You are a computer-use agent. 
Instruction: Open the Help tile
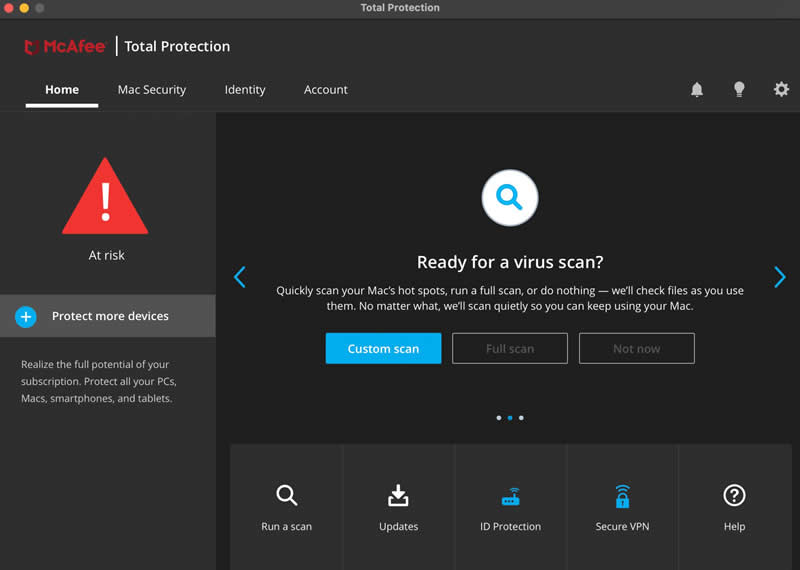tap(735, 507)
